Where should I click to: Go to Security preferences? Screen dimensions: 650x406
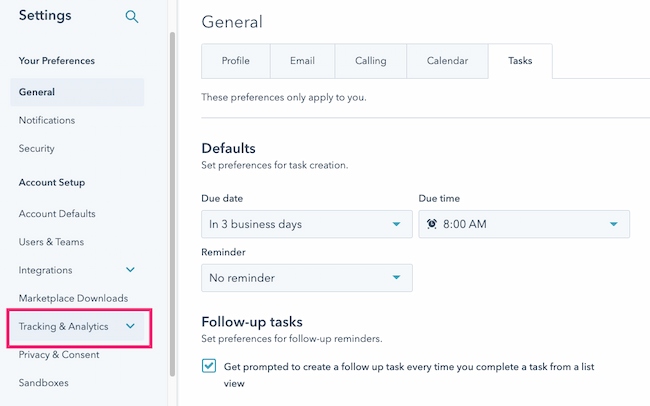(x=37, y=148)
